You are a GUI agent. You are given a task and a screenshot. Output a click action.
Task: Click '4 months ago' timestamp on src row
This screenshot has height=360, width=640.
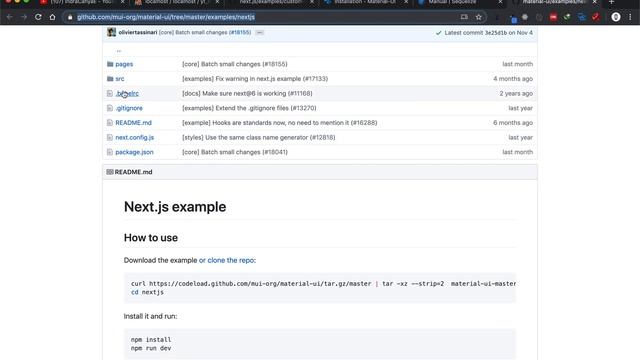coord(513,79)
